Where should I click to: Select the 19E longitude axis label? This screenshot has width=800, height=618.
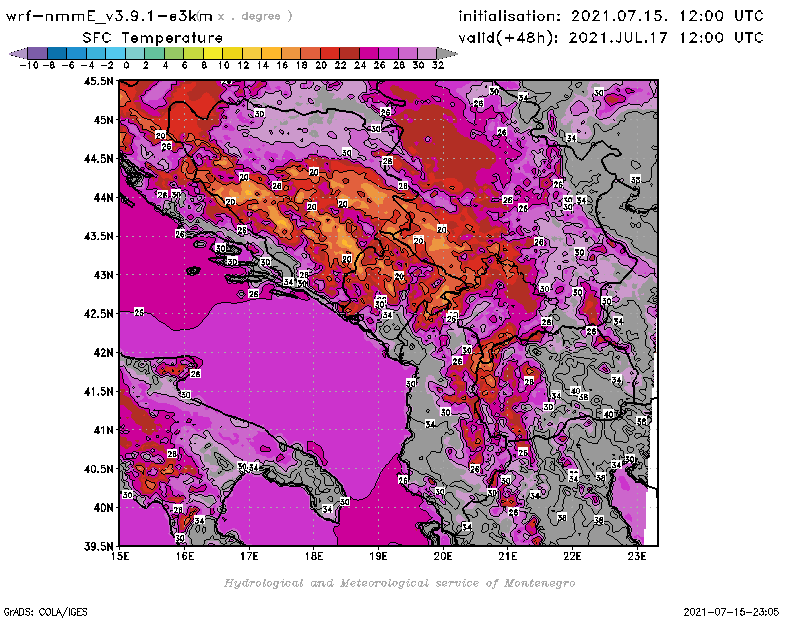(x=378, y=556)
